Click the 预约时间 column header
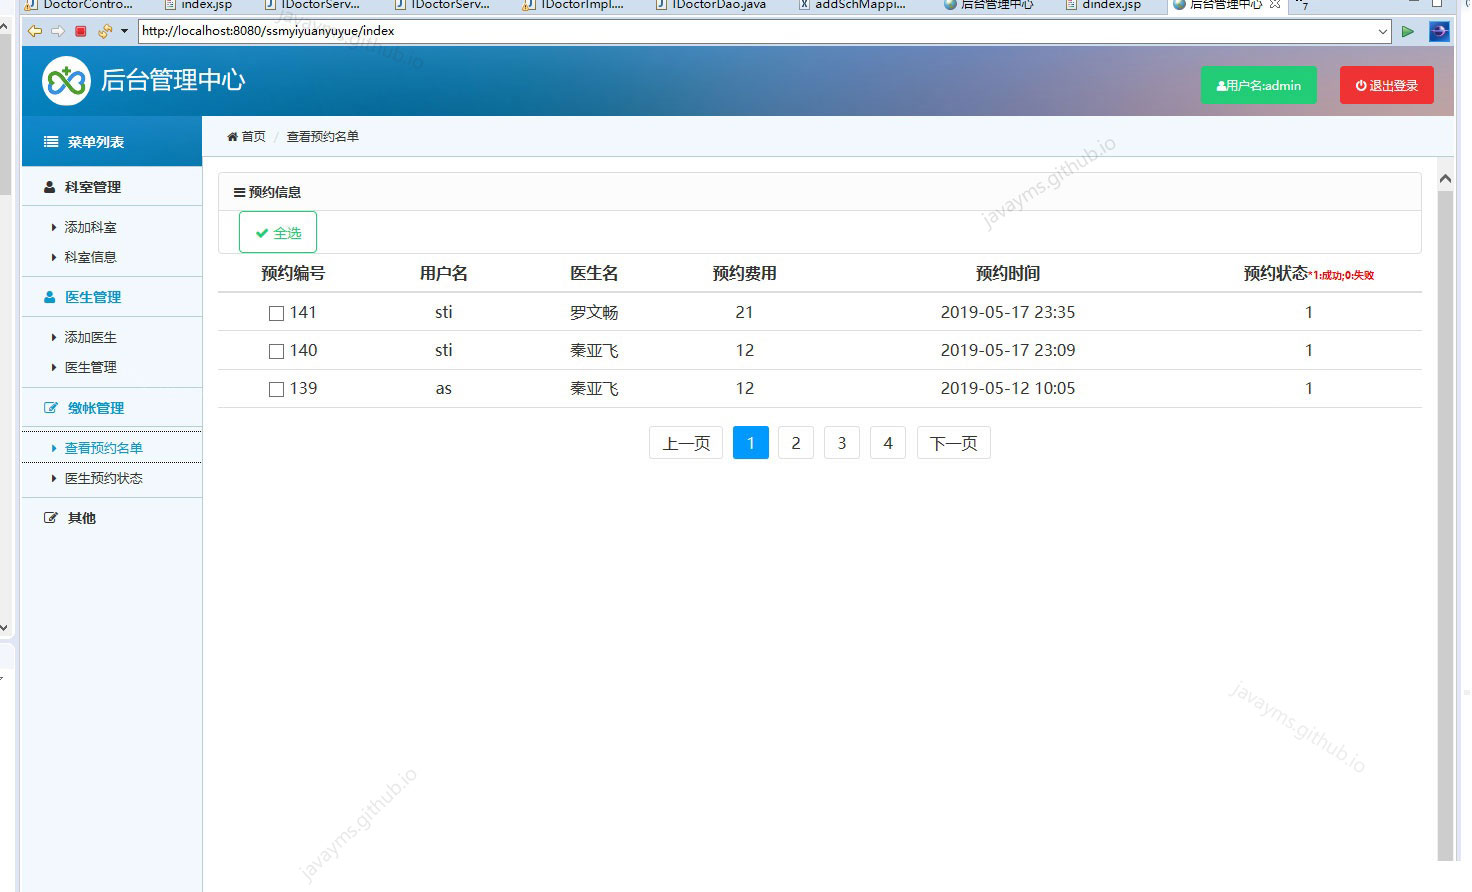Image resolution: width=1472 pixels, height=892 pixels. 1008,273
